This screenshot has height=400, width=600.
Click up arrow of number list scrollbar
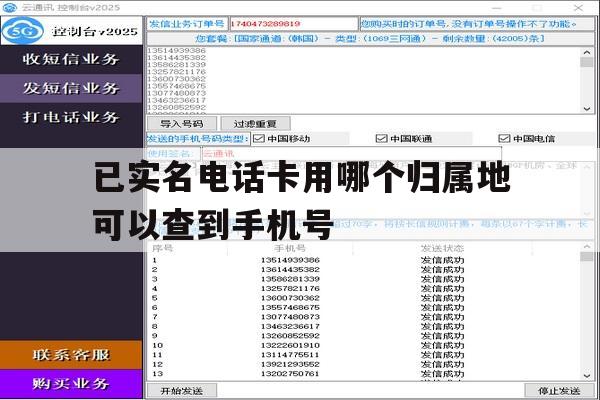587,52
